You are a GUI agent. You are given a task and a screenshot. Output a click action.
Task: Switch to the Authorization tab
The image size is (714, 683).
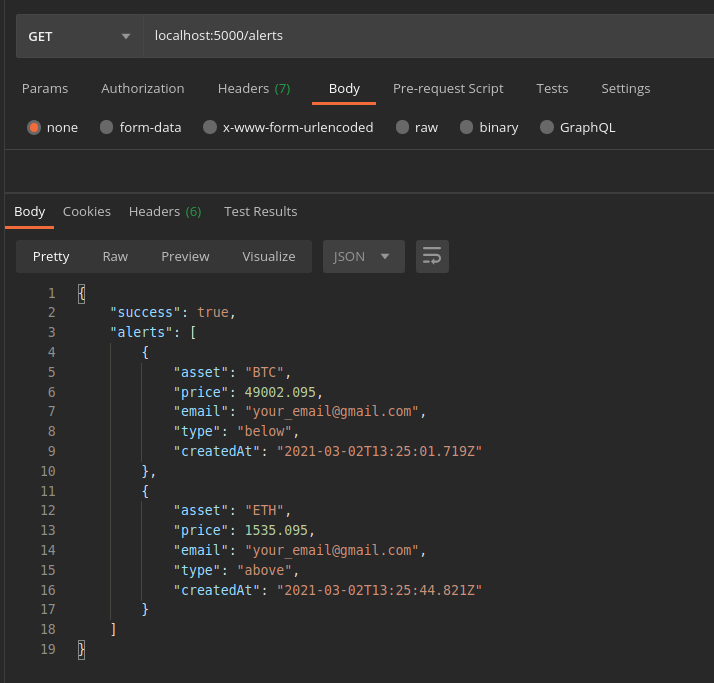pyautogui.click(x=142, y=89)
